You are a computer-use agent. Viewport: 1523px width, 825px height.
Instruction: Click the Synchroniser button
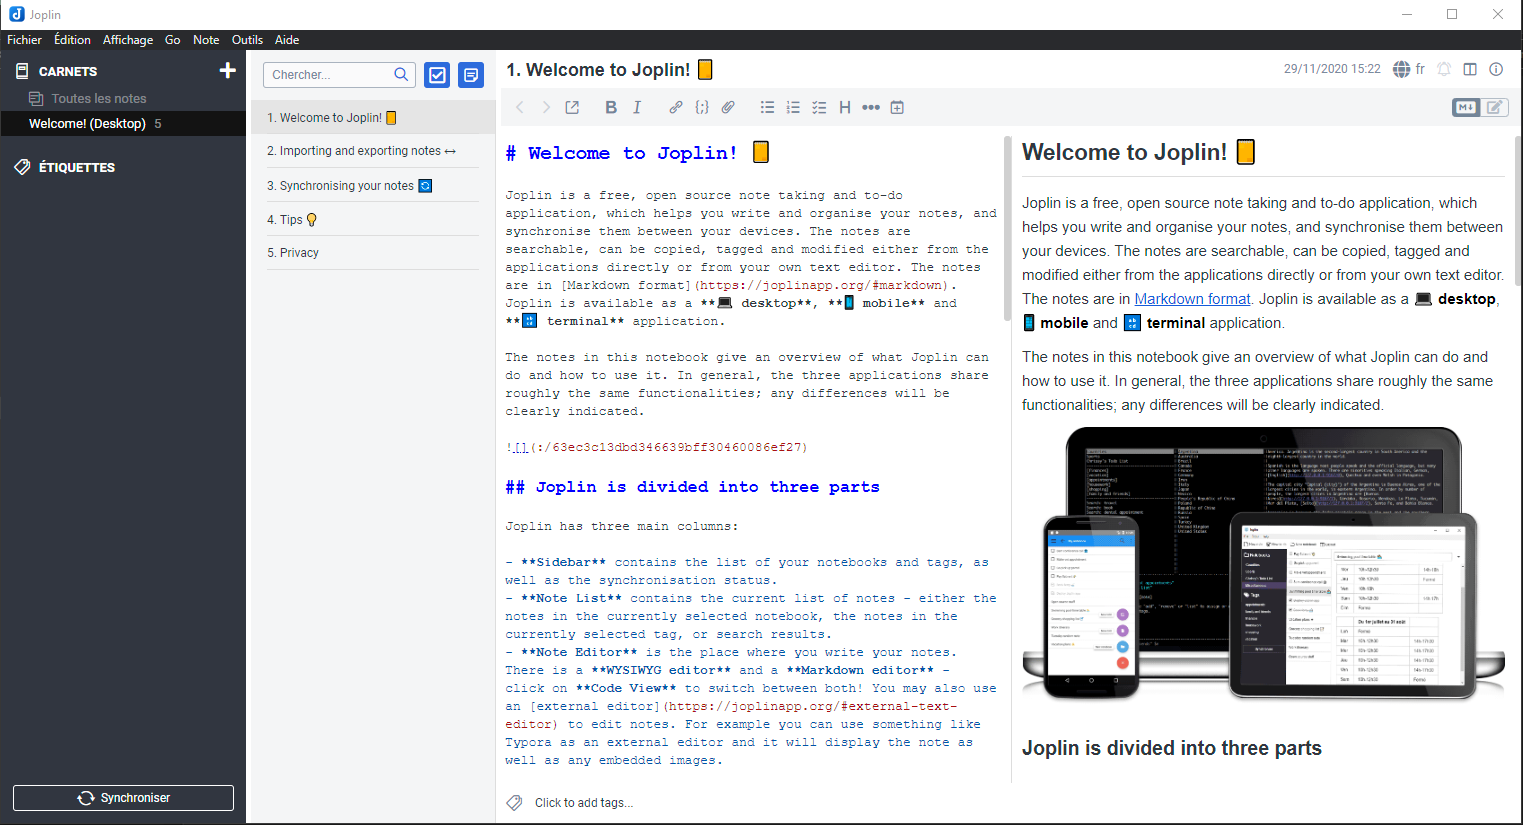[123, 798]
